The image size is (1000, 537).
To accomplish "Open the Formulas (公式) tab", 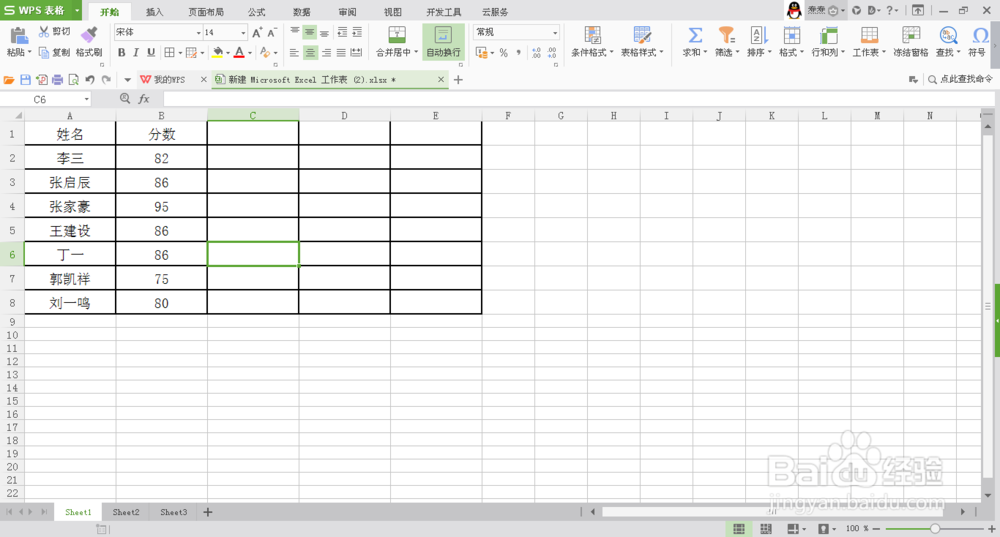I will click(257, 12).
